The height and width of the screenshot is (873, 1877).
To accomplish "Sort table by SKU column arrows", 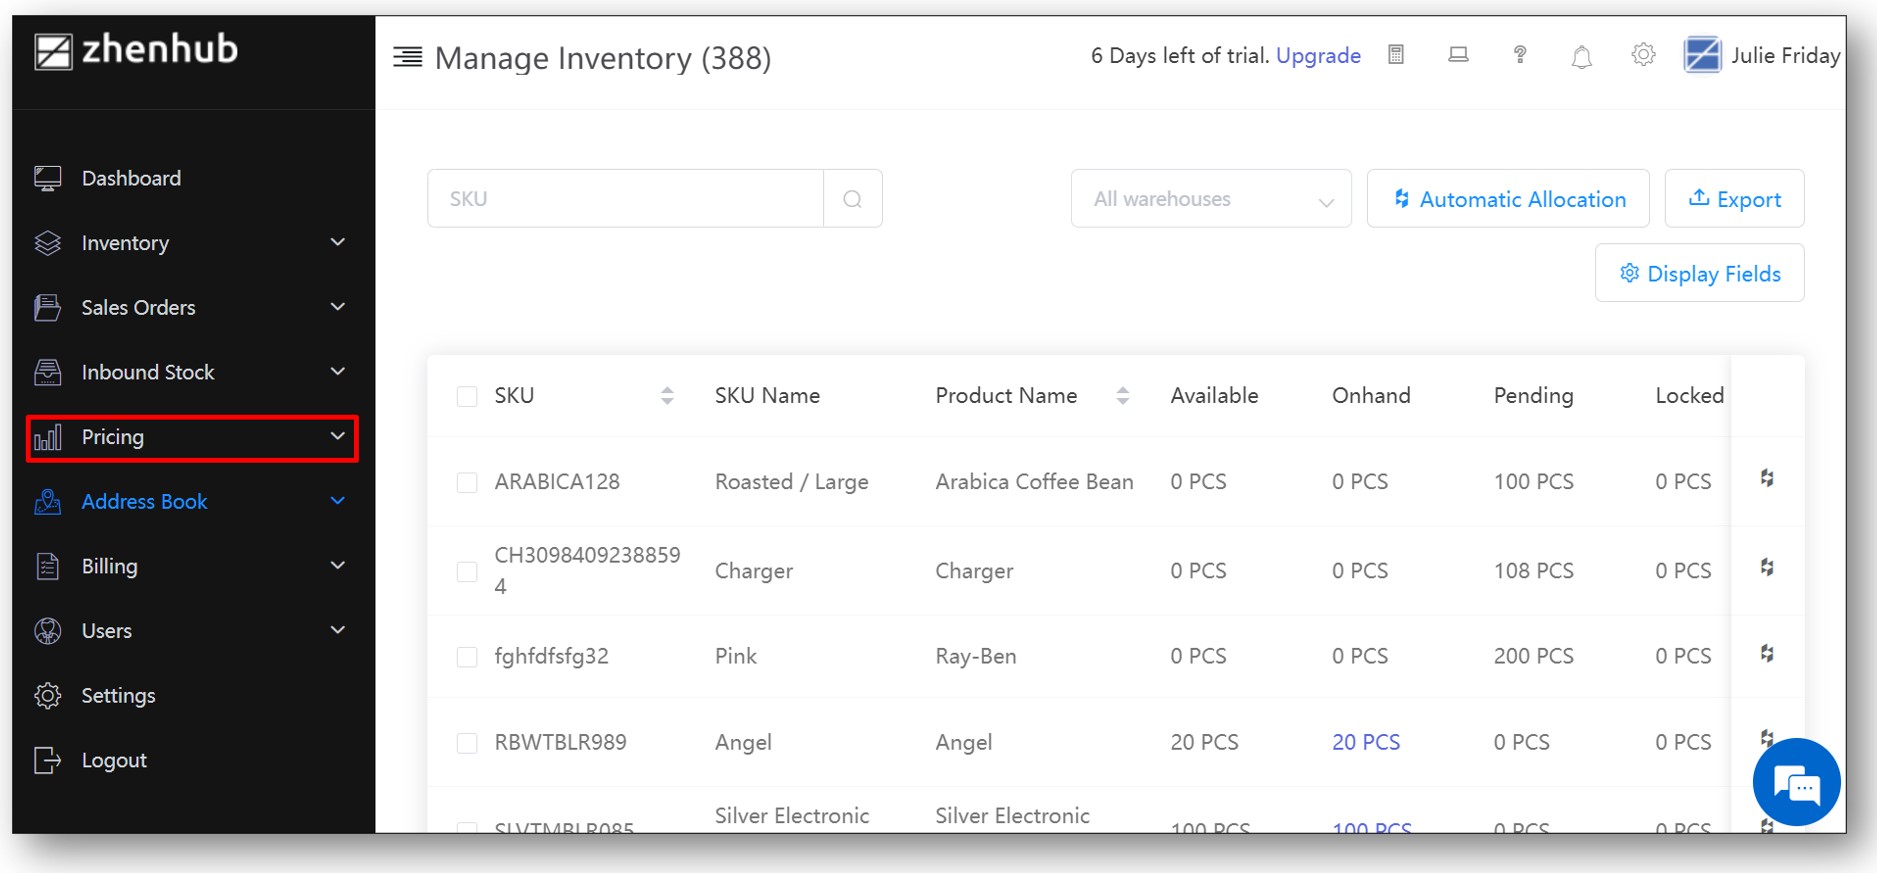I will click(x=667, y=396).
